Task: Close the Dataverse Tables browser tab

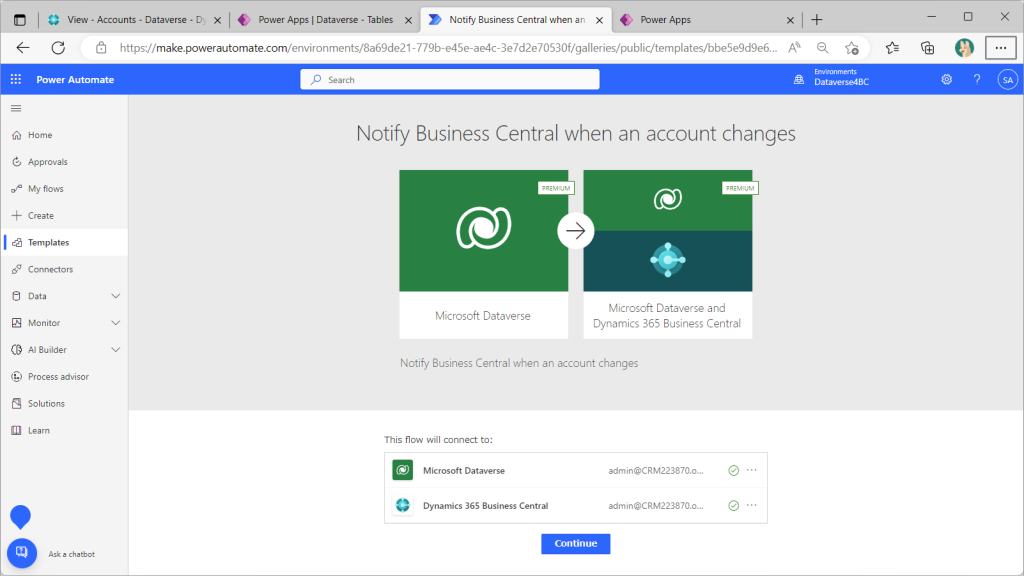Action: point(408,20)
